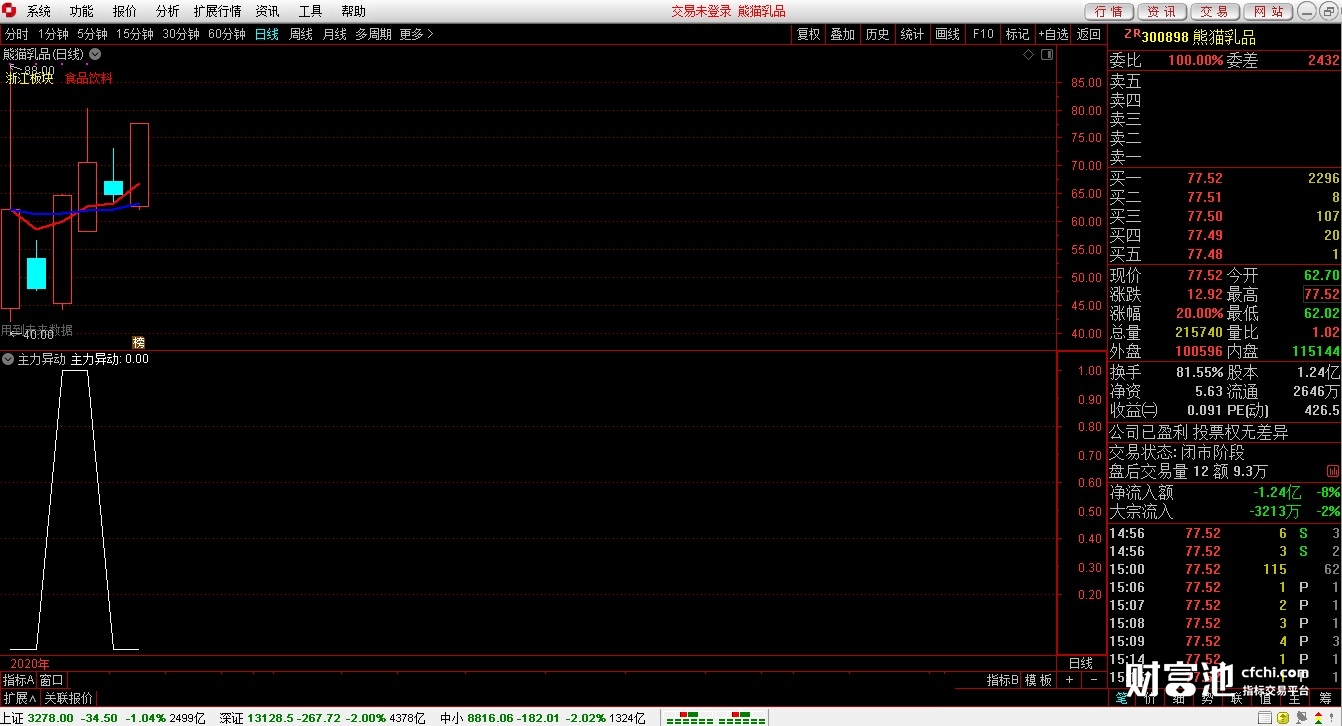
Task: Select the 关联报价 tab
Action: point(69,698)
